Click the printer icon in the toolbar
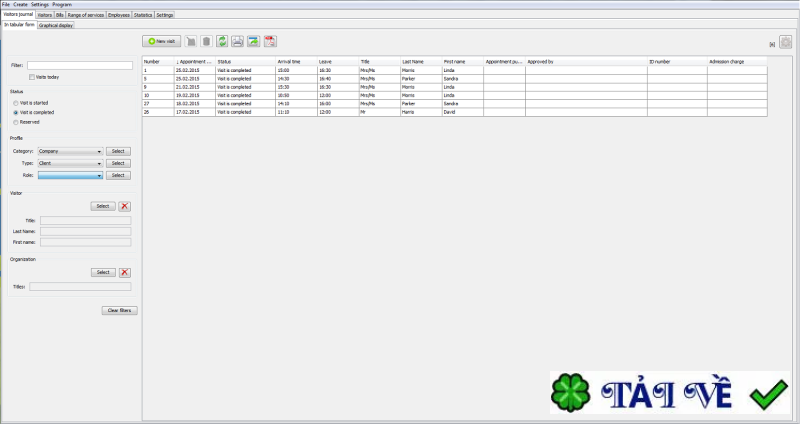This screenshot has height=424, width=800. click(237, 41)
